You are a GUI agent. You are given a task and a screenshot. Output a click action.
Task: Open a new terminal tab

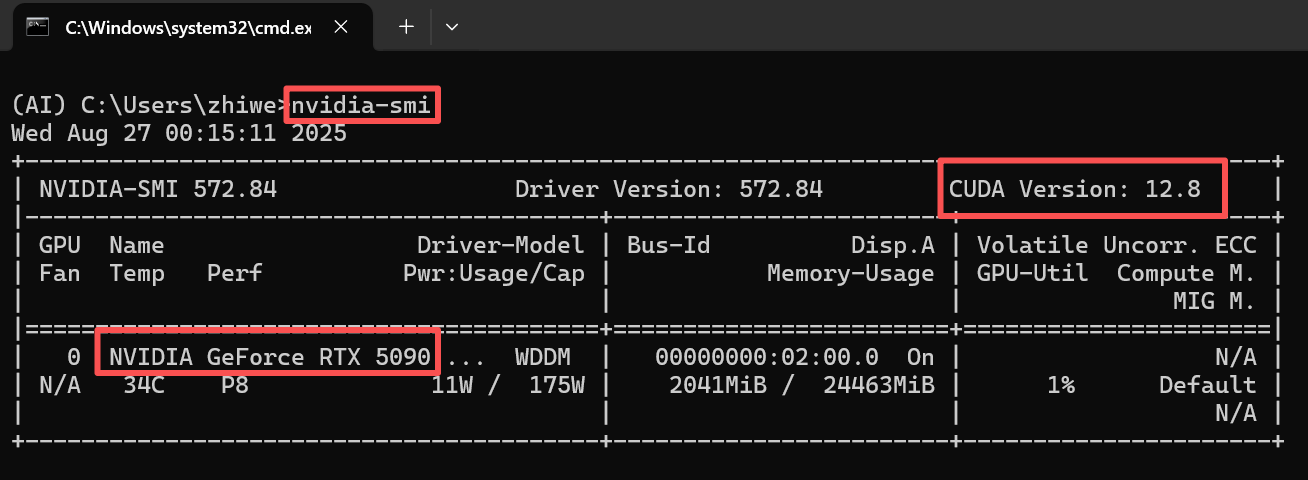[406, 27]
